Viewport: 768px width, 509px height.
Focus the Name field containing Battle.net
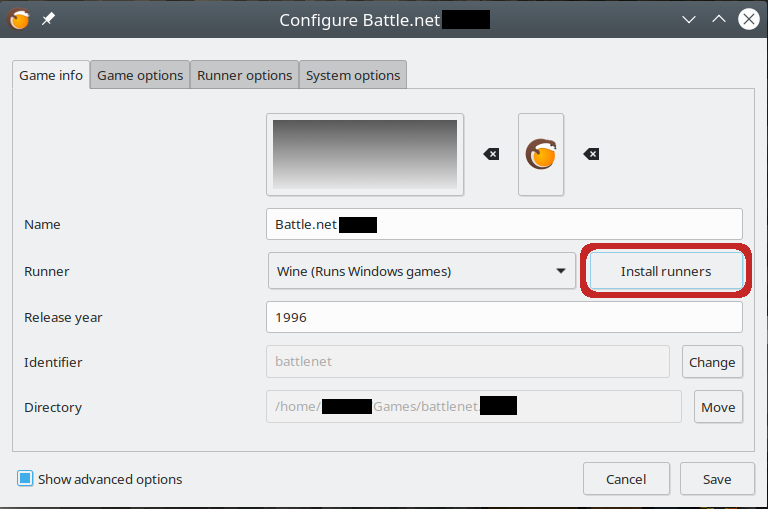[x=504, y=224]
